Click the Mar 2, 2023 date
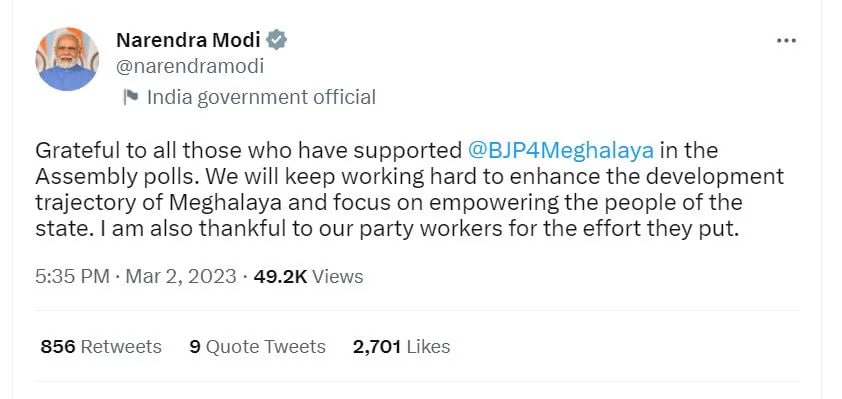This screenshot has height=399, width=842. pyautogui.click(x=180, y=277)
